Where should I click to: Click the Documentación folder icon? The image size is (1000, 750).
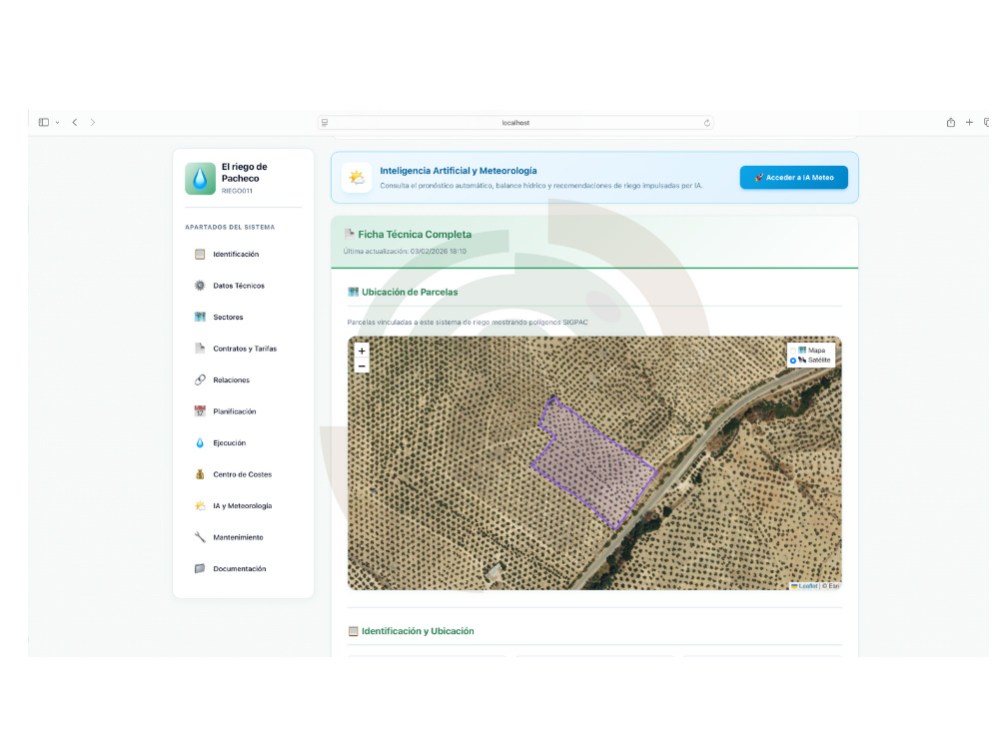(x=200, y=568)
